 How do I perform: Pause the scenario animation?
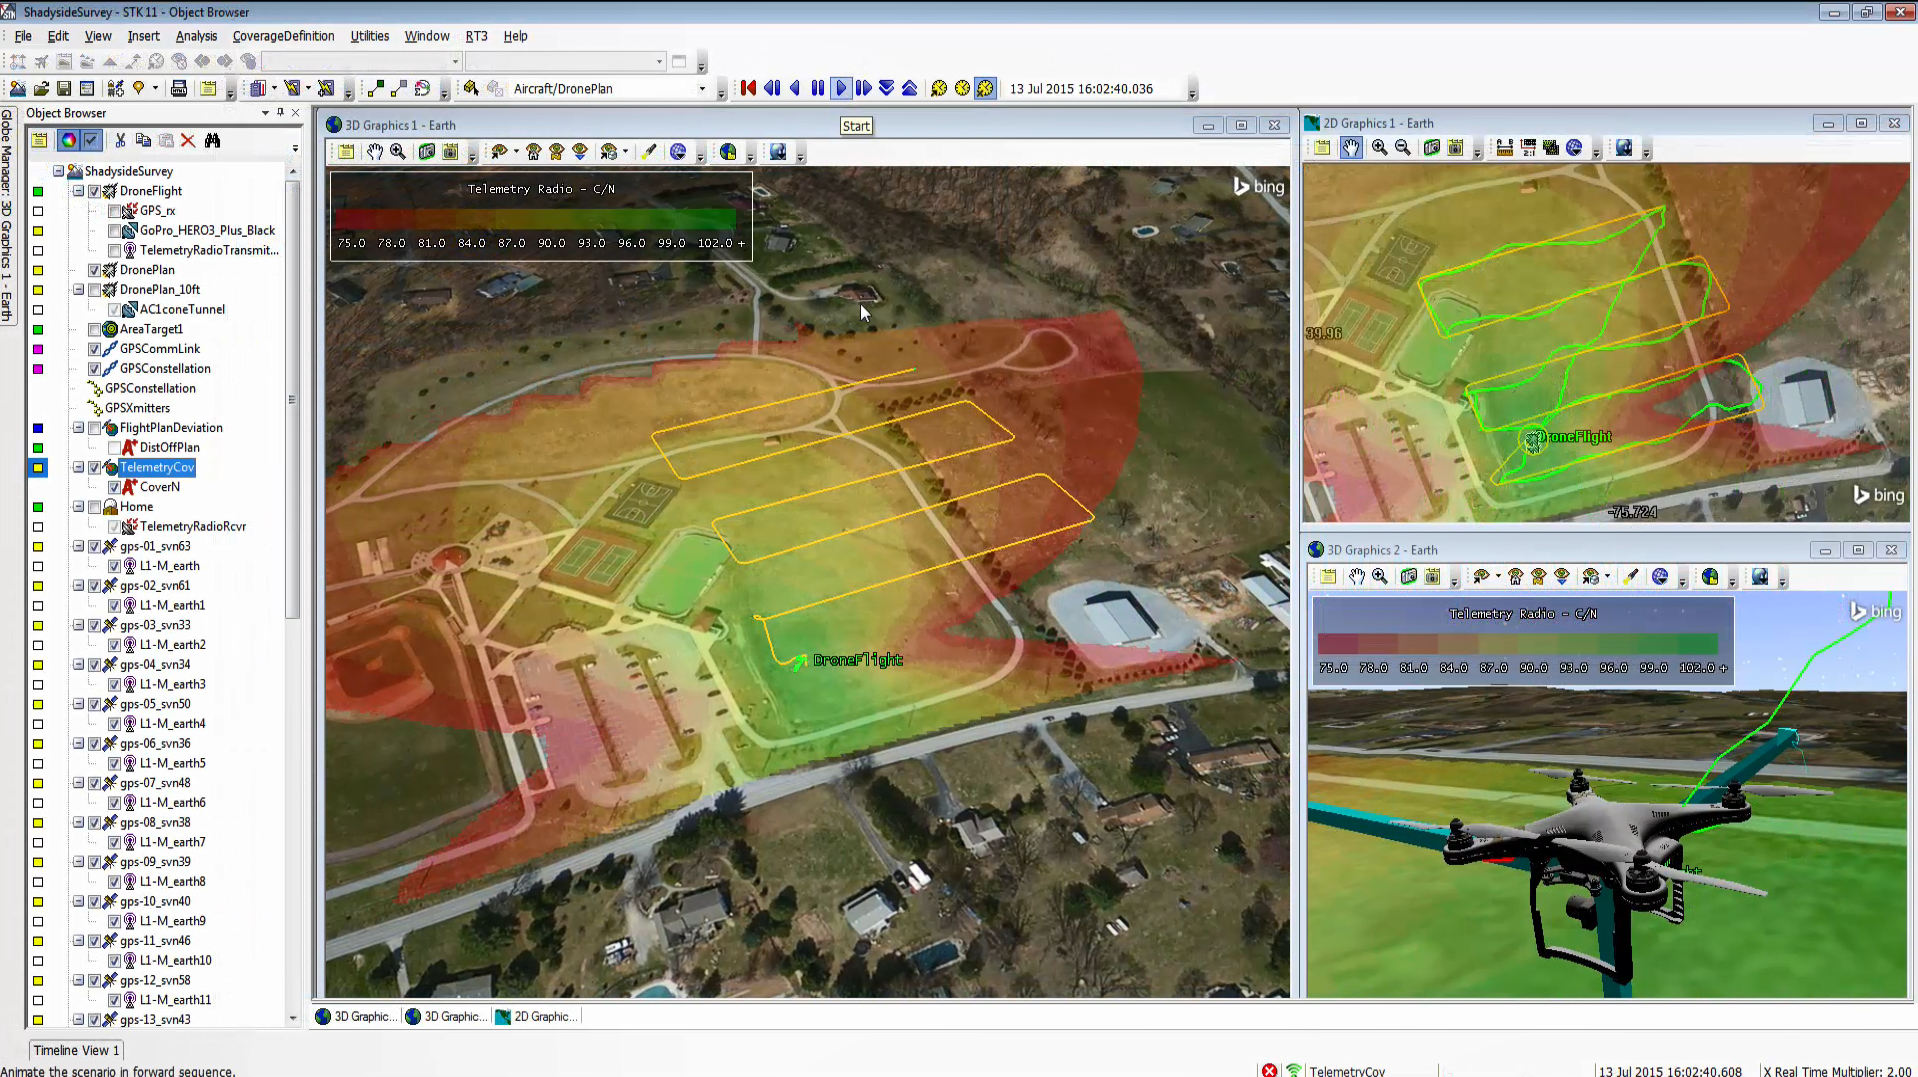(818, 89)
